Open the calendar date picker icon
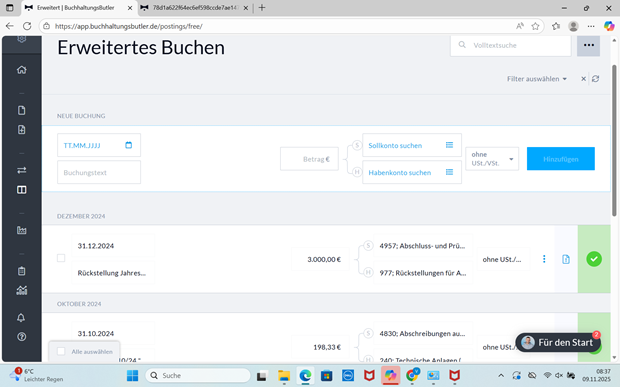The height and width of the screenshot is (387, 620). [129, 145]
